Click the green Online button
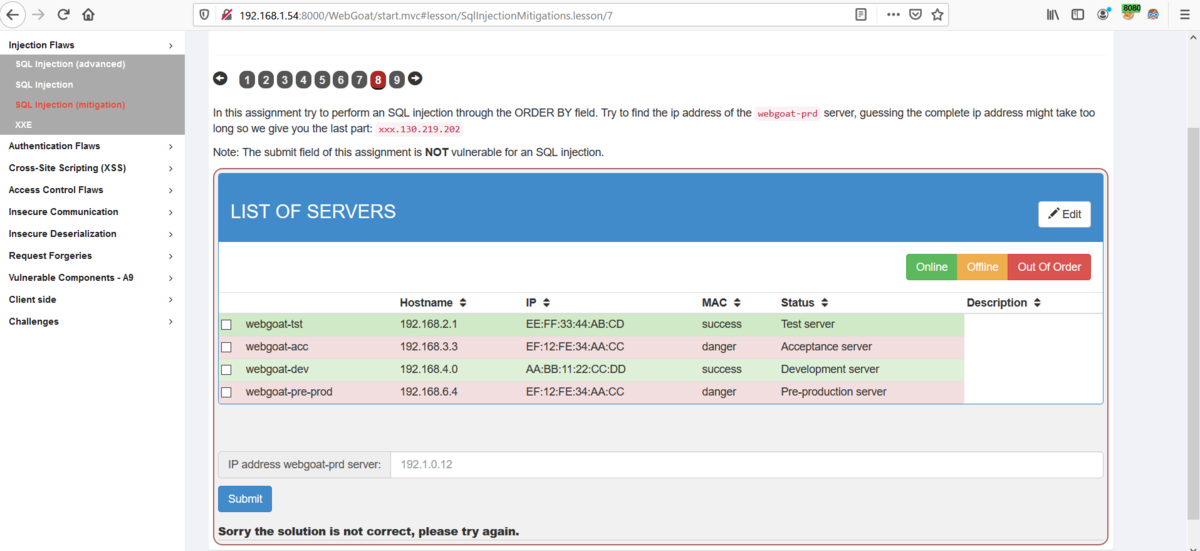Screen dimensions: 1200x551 pyautogui.click(x=932, y=267)
